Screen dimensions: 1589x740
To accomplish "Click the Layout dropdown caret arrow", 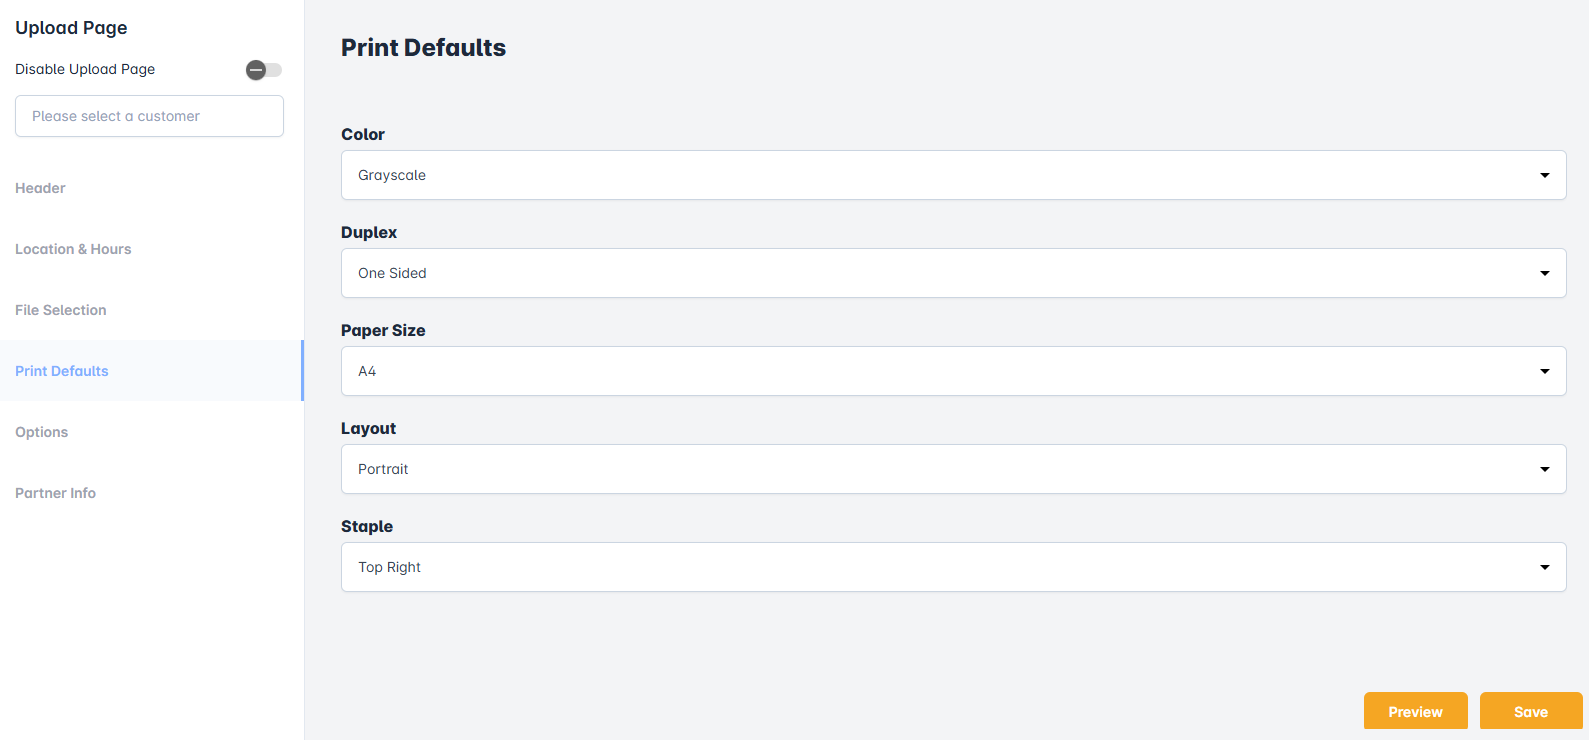I will click(x=1545, y=469).
